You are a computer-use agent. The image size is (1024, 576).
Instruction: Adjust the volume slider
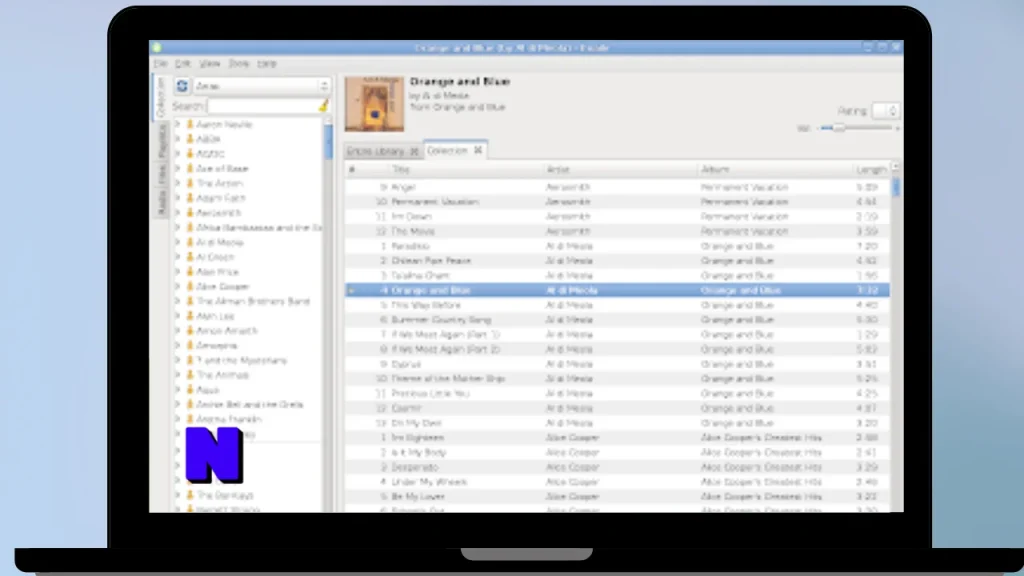click(x=857, y=128)
